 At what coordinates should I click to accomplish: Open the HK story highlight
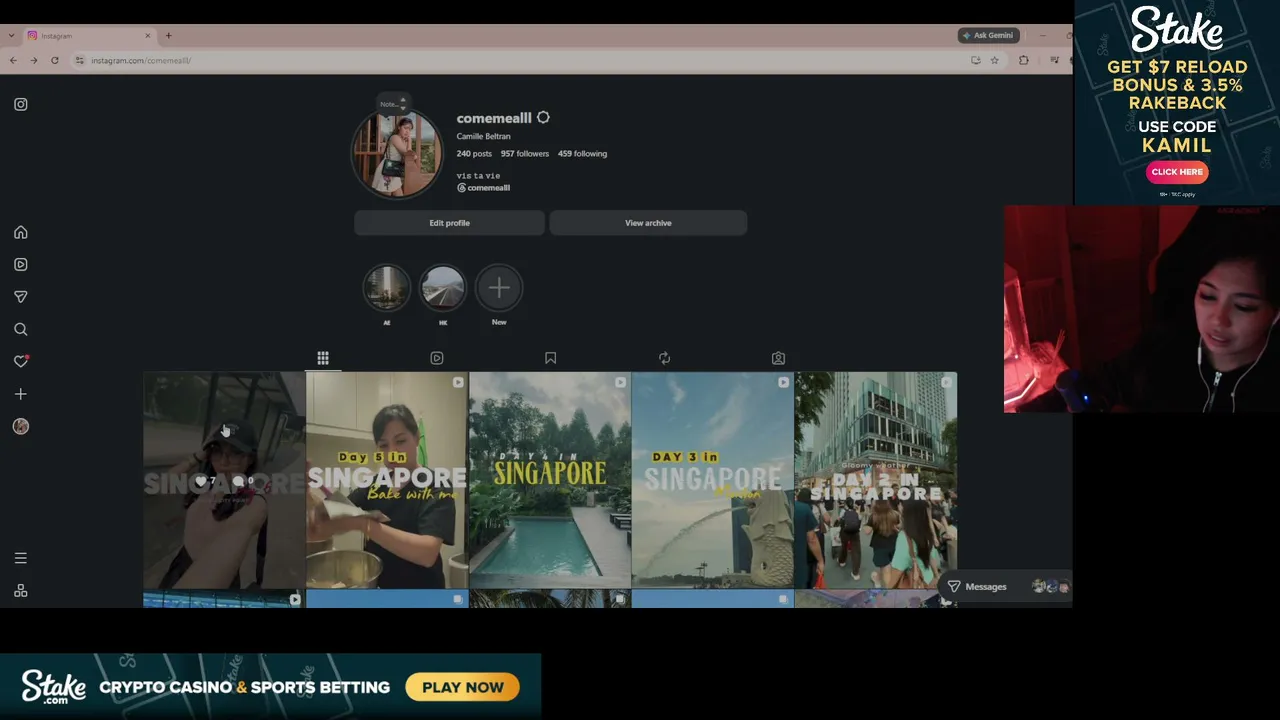443,288
